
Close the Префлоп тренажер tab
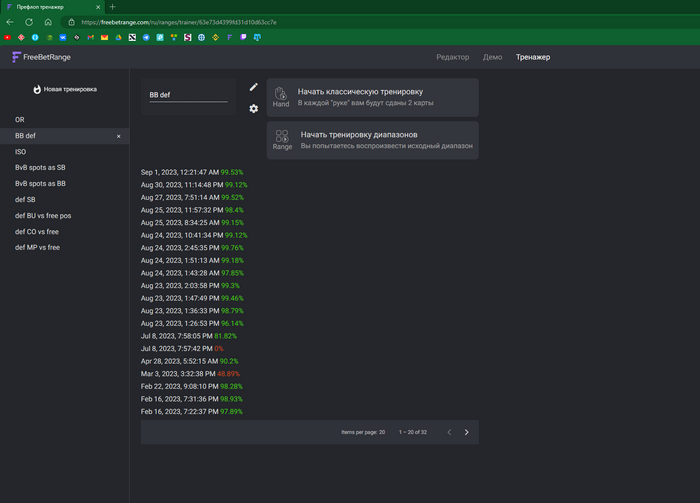tap(98, 7)
